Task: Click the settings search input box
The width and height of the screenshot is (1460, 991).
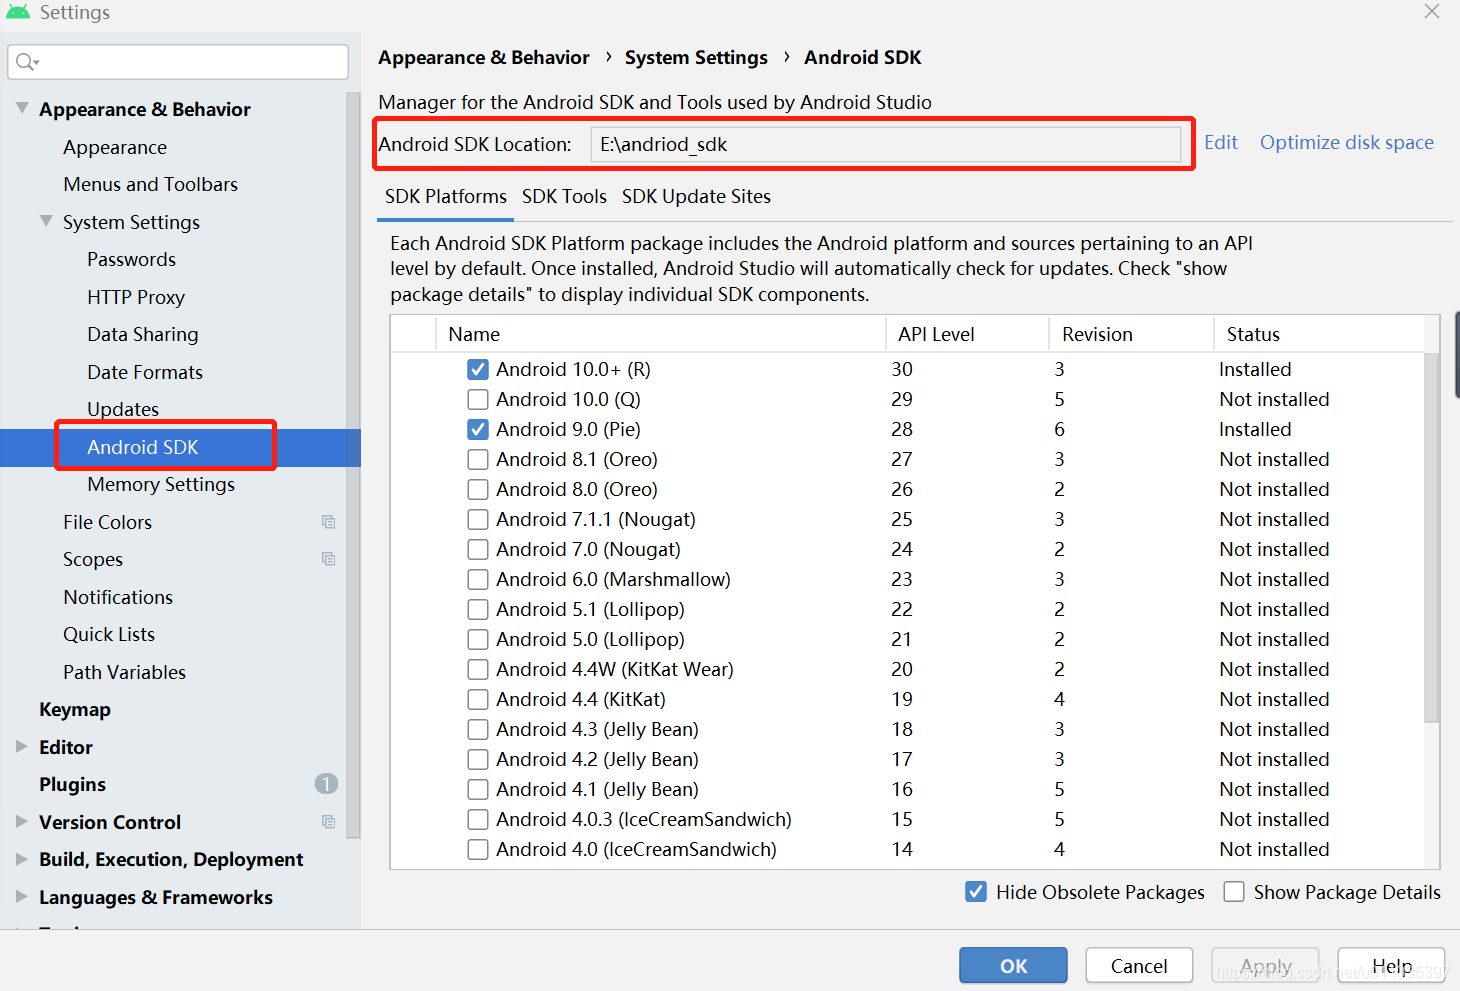Action: click(x=178, y=62)
